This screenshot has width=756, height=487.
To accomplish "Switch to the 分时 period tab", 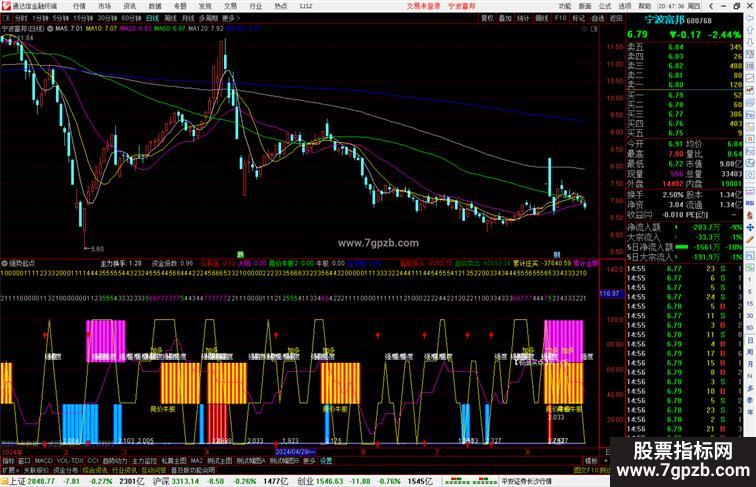I will (x=21, y=18).
